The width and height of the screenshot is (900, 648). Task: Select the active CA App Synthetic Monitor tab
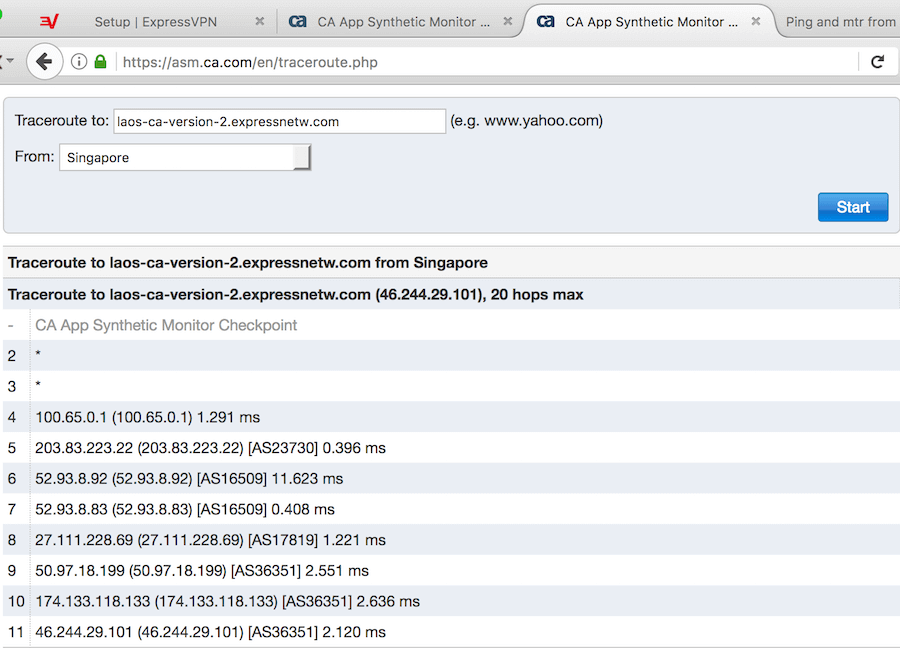tap(651, 22)
